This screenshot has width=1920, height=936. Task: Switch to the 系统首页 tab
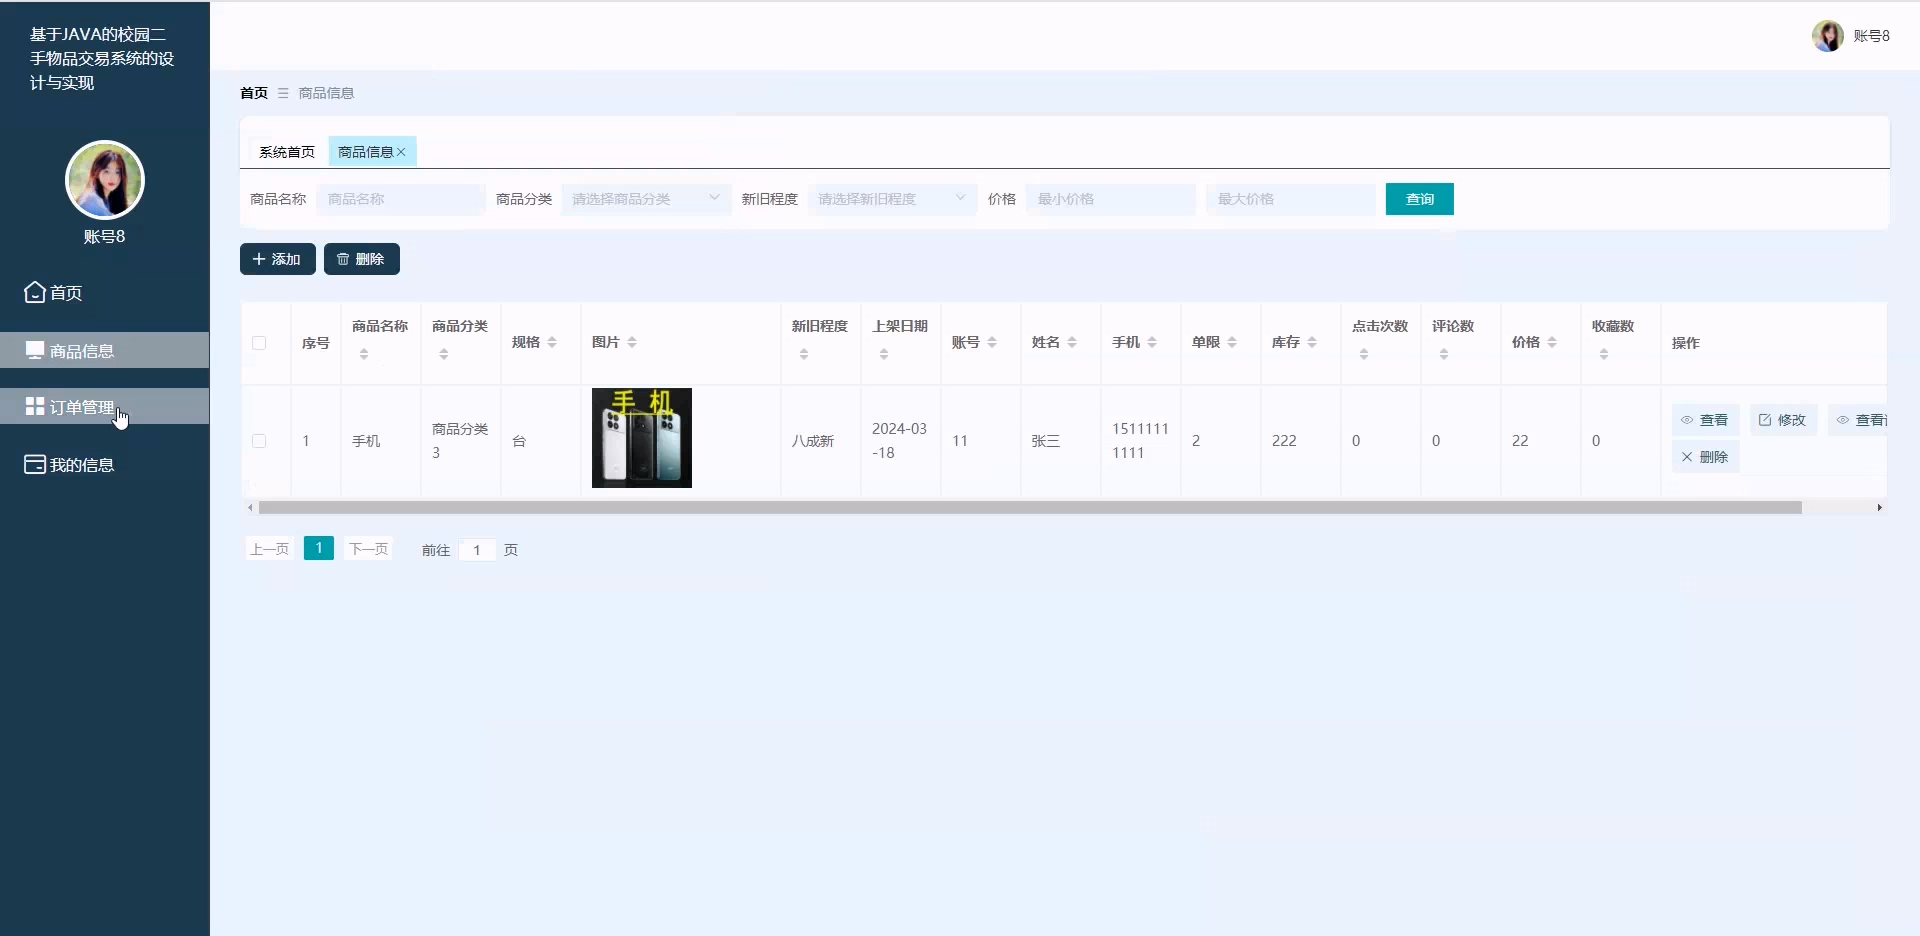tap(287, 152)
